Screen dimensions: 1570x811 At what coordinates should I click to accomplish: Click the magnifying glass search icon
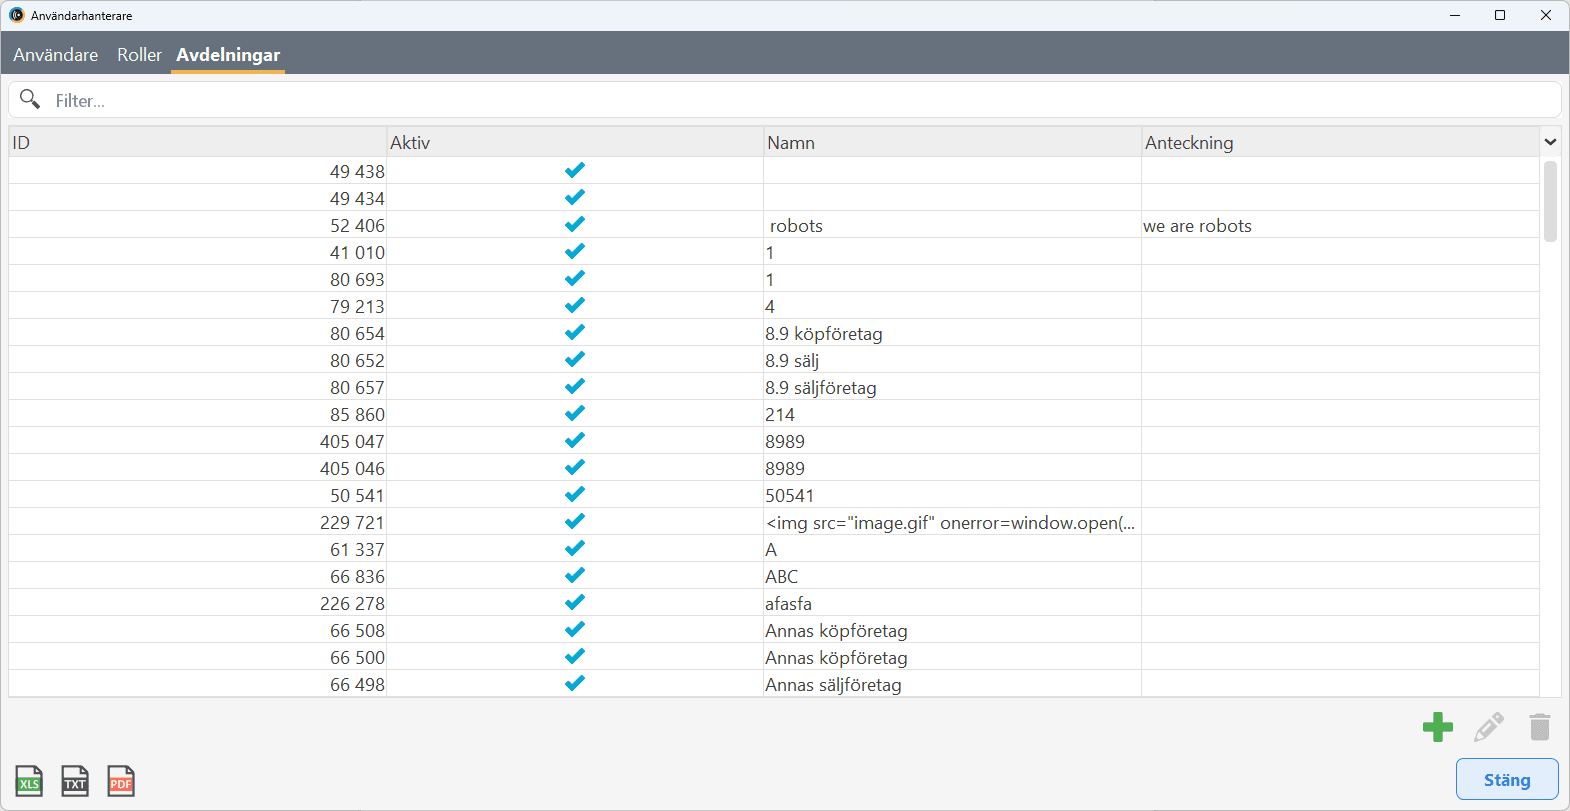30,99
